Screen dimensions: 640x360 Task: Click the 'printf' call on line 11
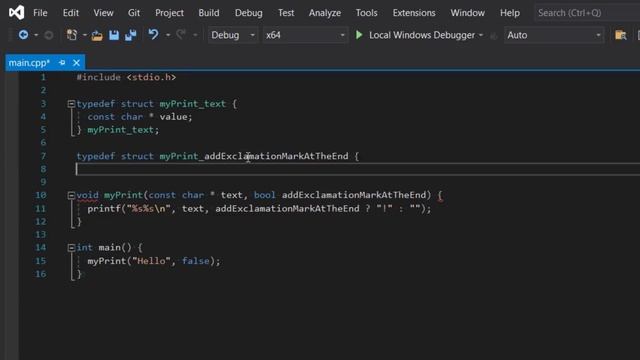pos(104,209)
